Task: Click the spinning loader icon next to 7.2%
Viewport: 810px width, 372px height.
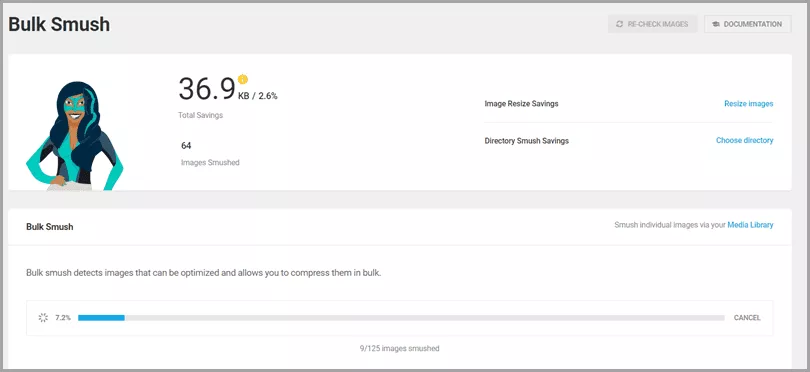Action: point(43,318)
